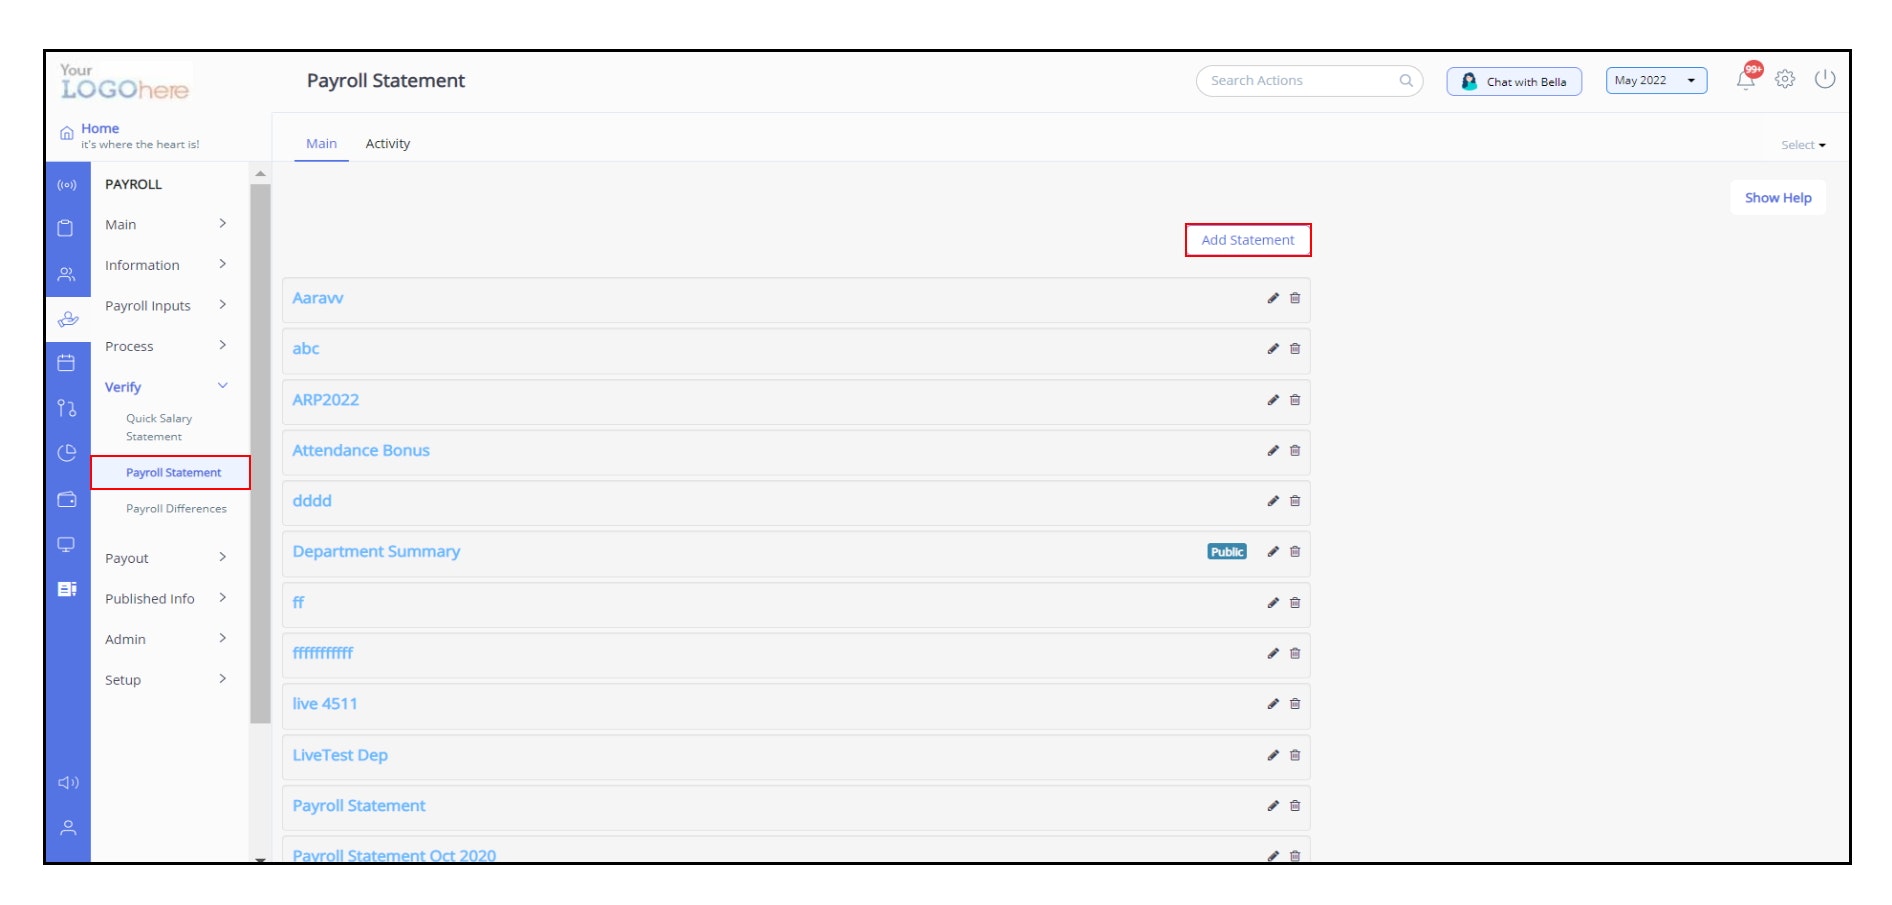
Task: Delete the Attendance Bonus statement
Action: click(1295, 451)
